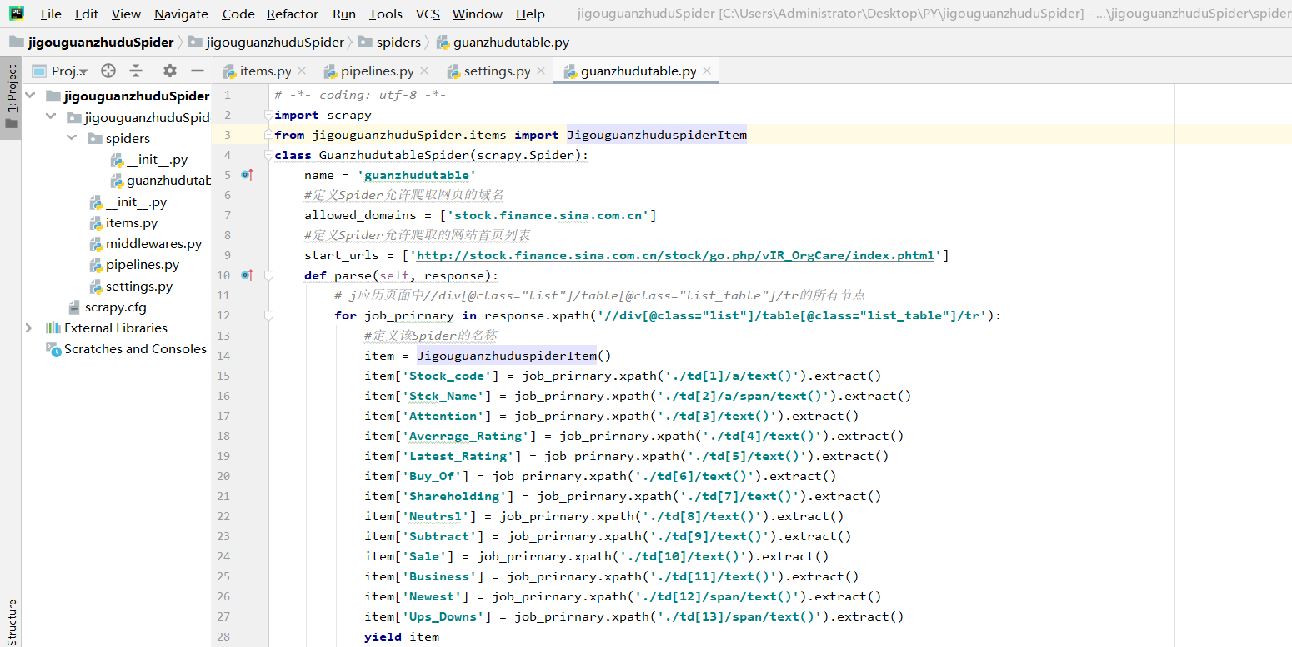Click the override gutter icon beside name
The image size is (1292, 647).
pos(247,174)
